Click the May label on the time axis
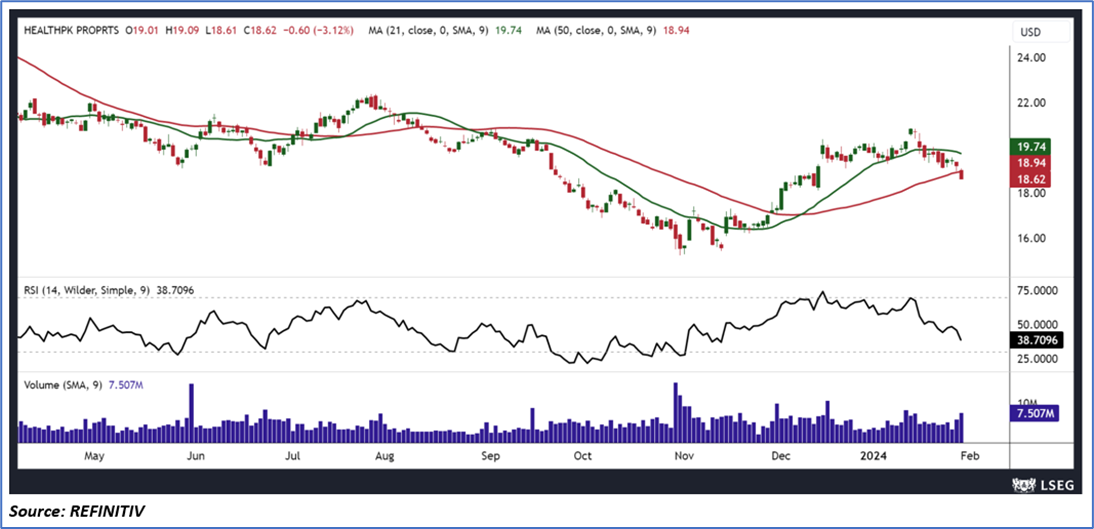This screenshot has width=1094, height=529. pyautogui.click(x=93, y=456)
